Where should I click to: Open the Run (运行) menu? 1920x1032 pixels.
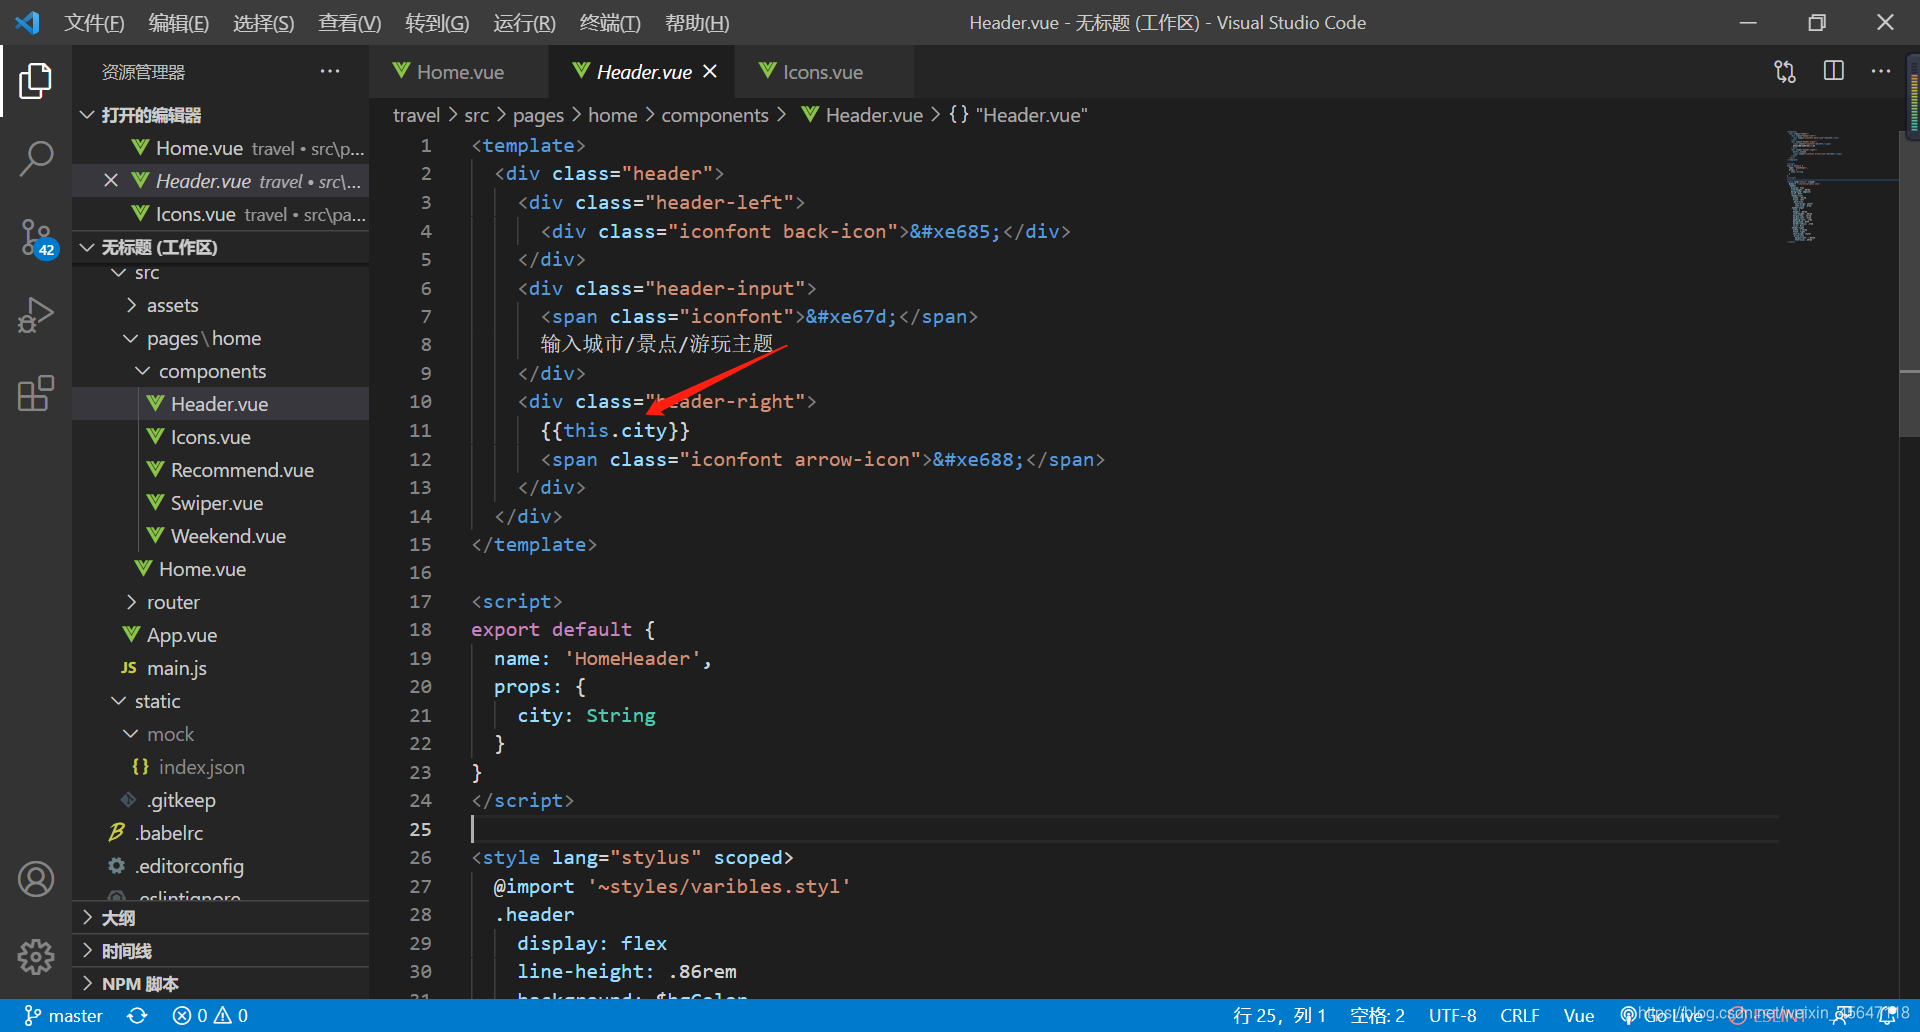coord(524,22)
